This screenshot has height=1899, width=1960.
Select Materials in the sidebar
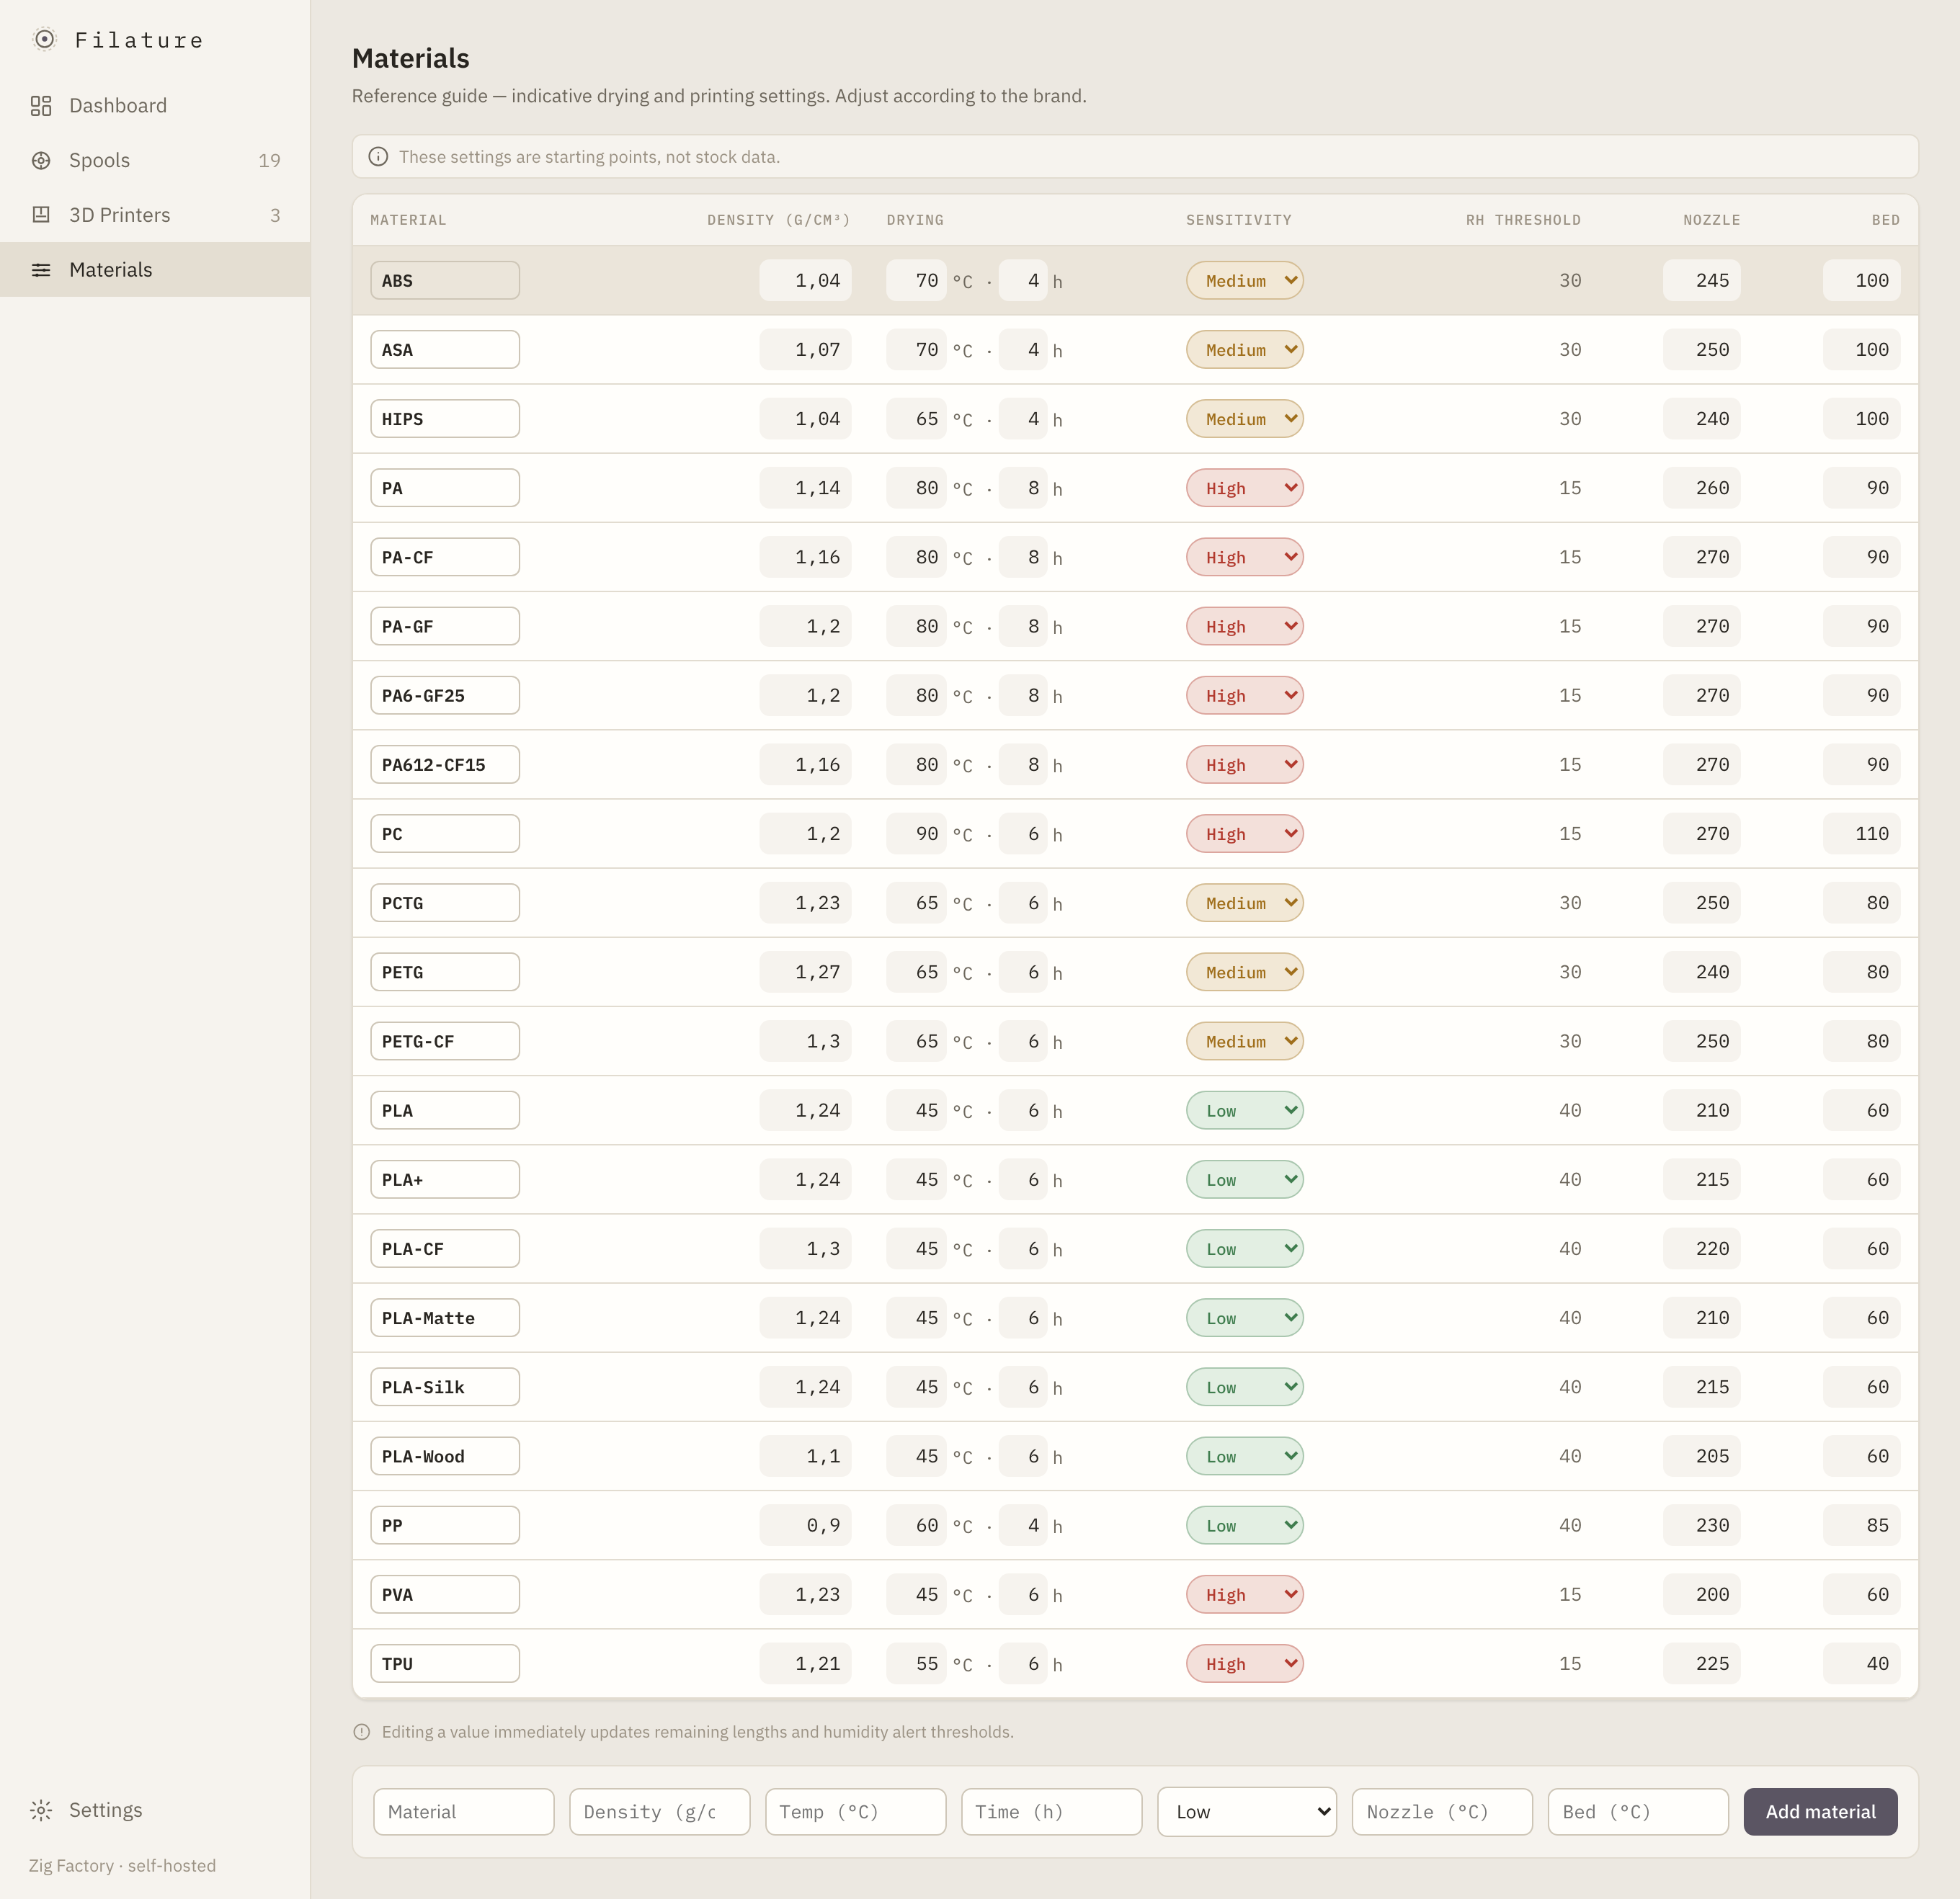coord(155,270)
